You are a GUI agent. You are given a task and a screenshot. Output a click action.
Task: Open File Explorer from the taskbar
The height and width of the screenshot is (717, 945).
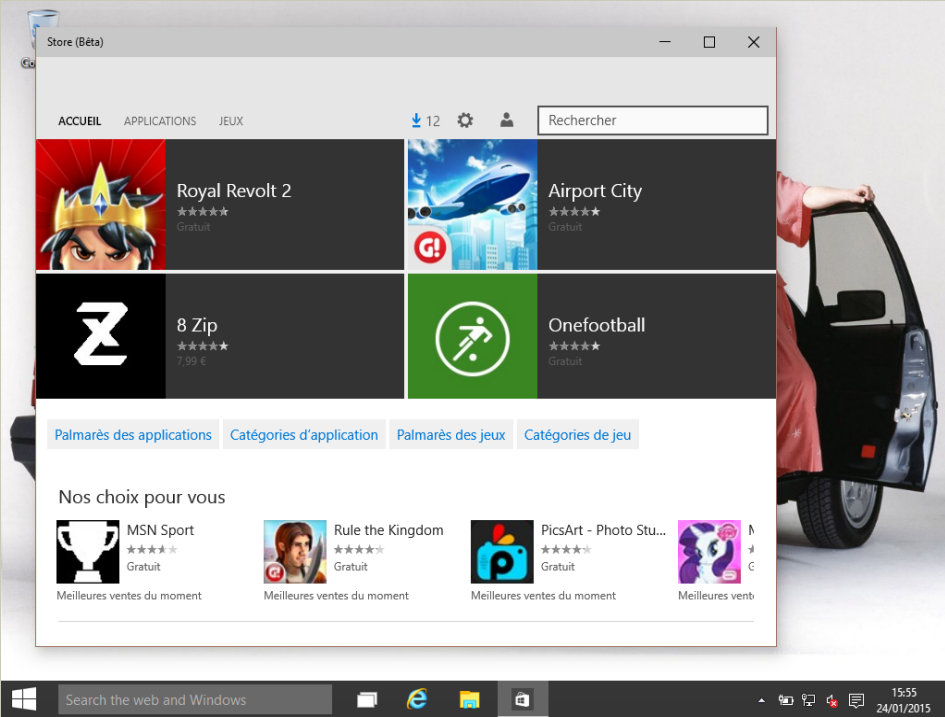469,700
